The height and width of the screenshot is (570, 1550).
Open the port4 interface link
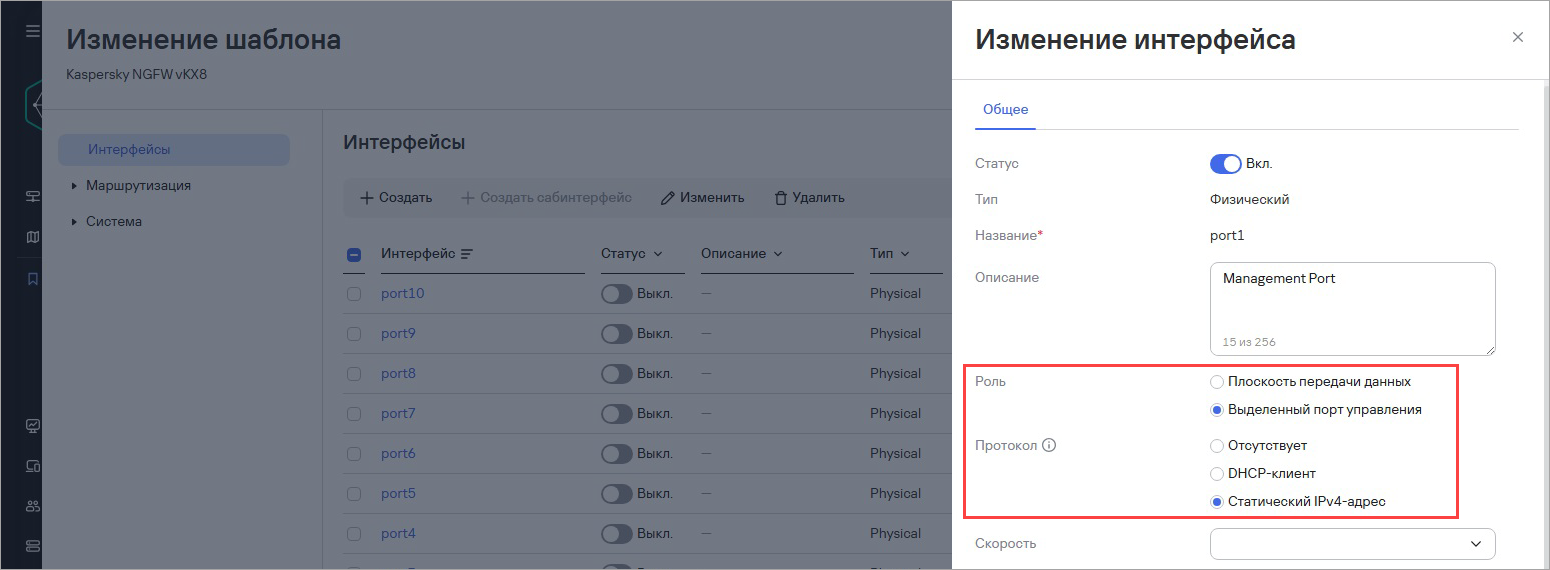tap(398, 534)
